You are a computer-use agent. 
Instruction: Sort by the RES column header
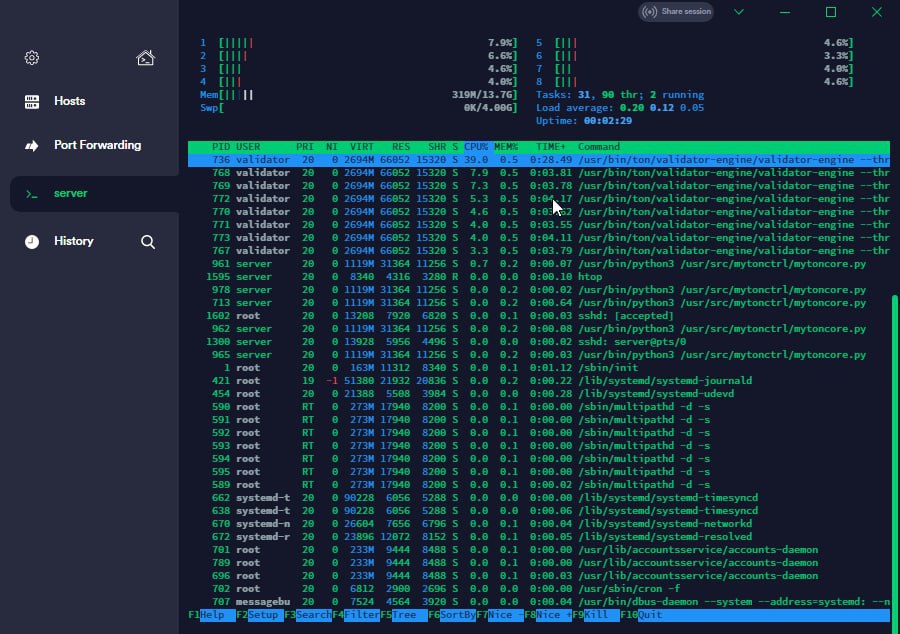click(x=401, y=147)
